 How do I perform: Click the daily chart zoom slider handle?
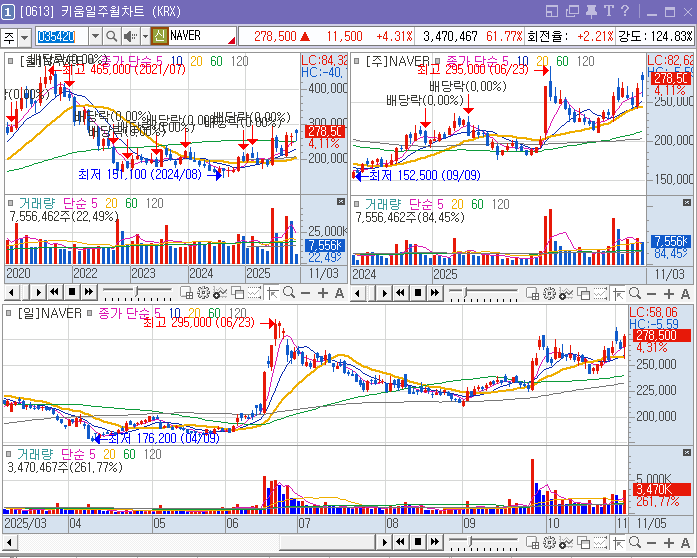tap(471, 542)
